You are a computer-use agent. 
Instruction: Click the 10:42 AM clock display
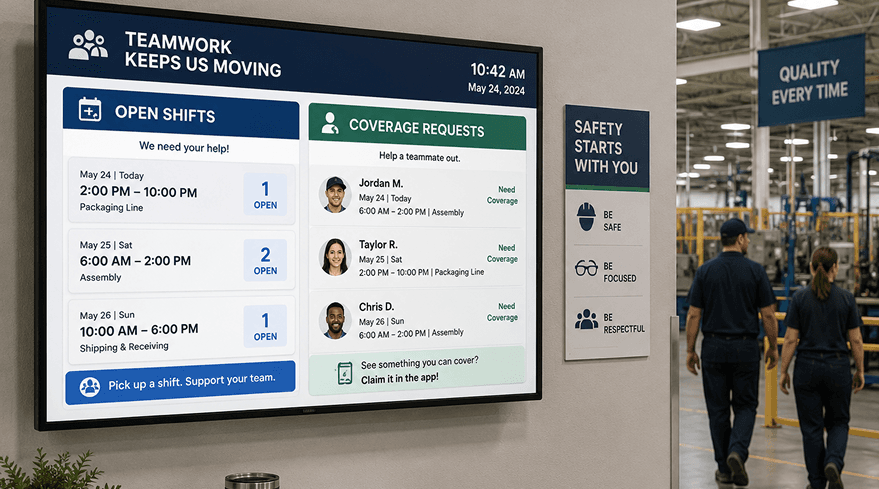(497, 71)
